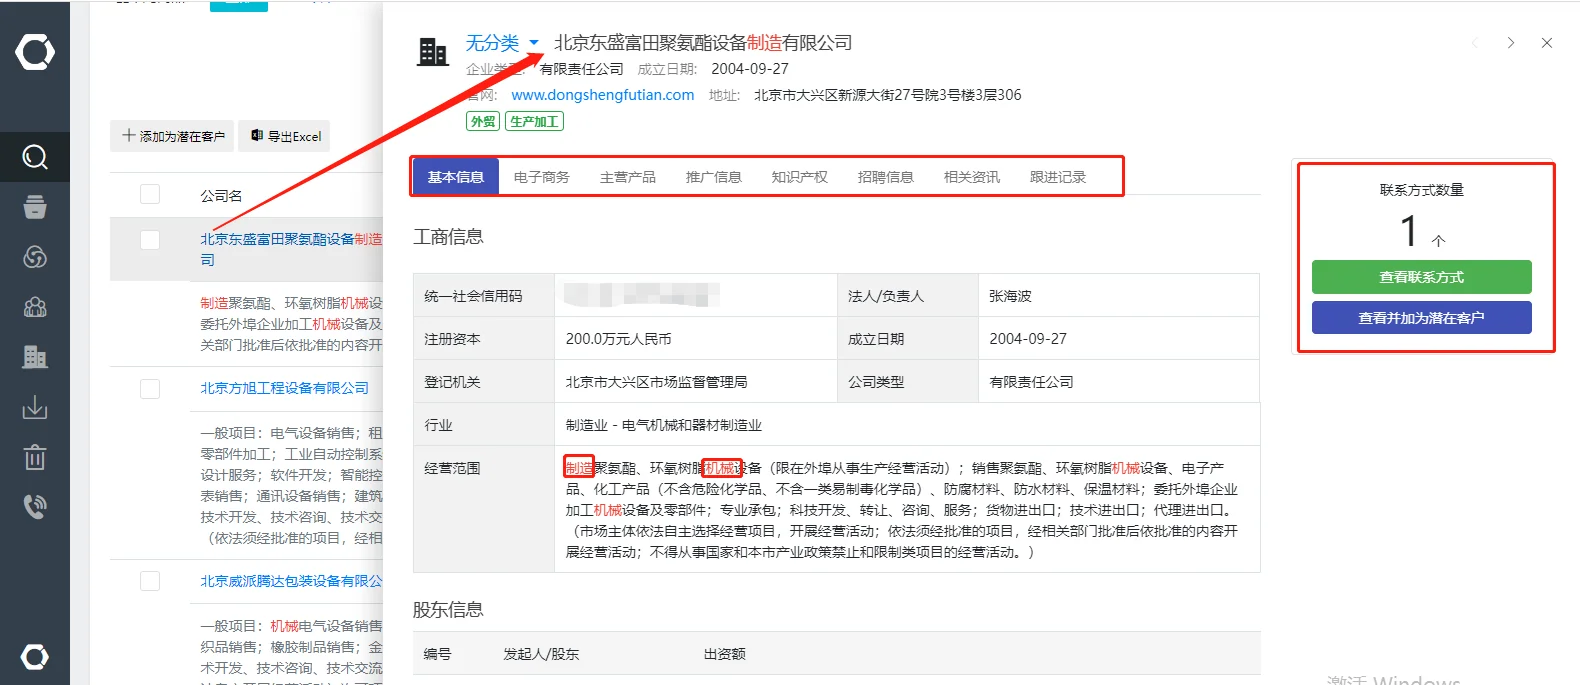Click the globe sidebar icon
1580x685 pixels.
tap(35, 258)
